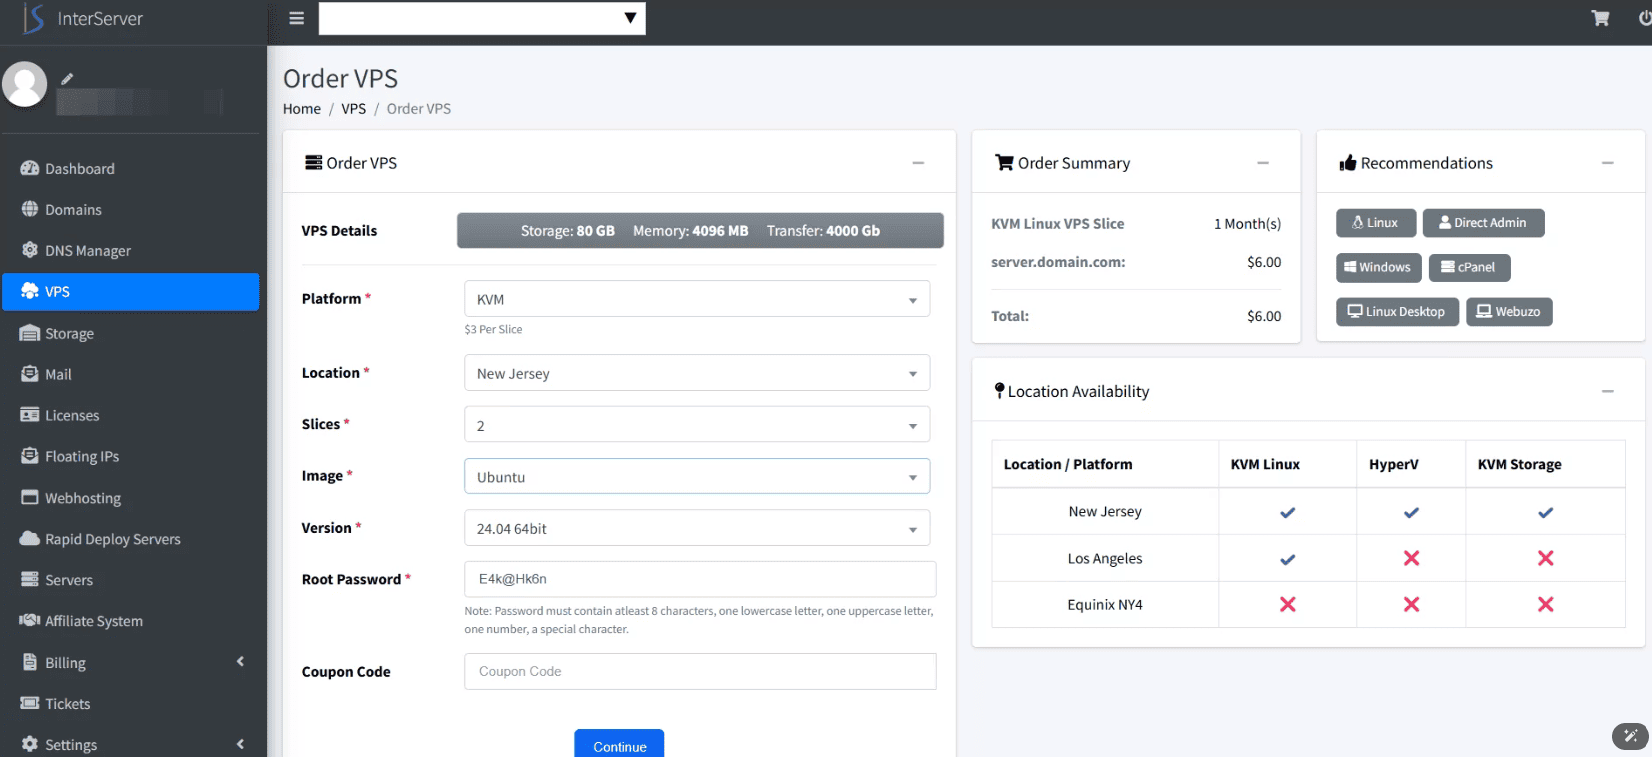This screenshot has width=1652, height=757.
Task: Choose the cPanel recommendation button
Action: pyautogui.click(x=1469, y=267)
